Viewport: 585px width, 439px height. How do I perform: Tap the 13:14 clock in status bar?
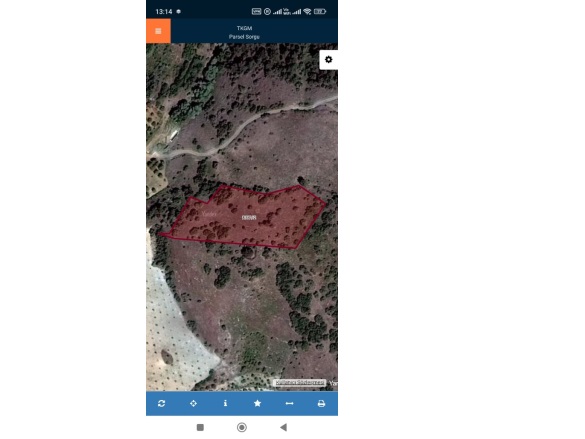click(164, 12)
